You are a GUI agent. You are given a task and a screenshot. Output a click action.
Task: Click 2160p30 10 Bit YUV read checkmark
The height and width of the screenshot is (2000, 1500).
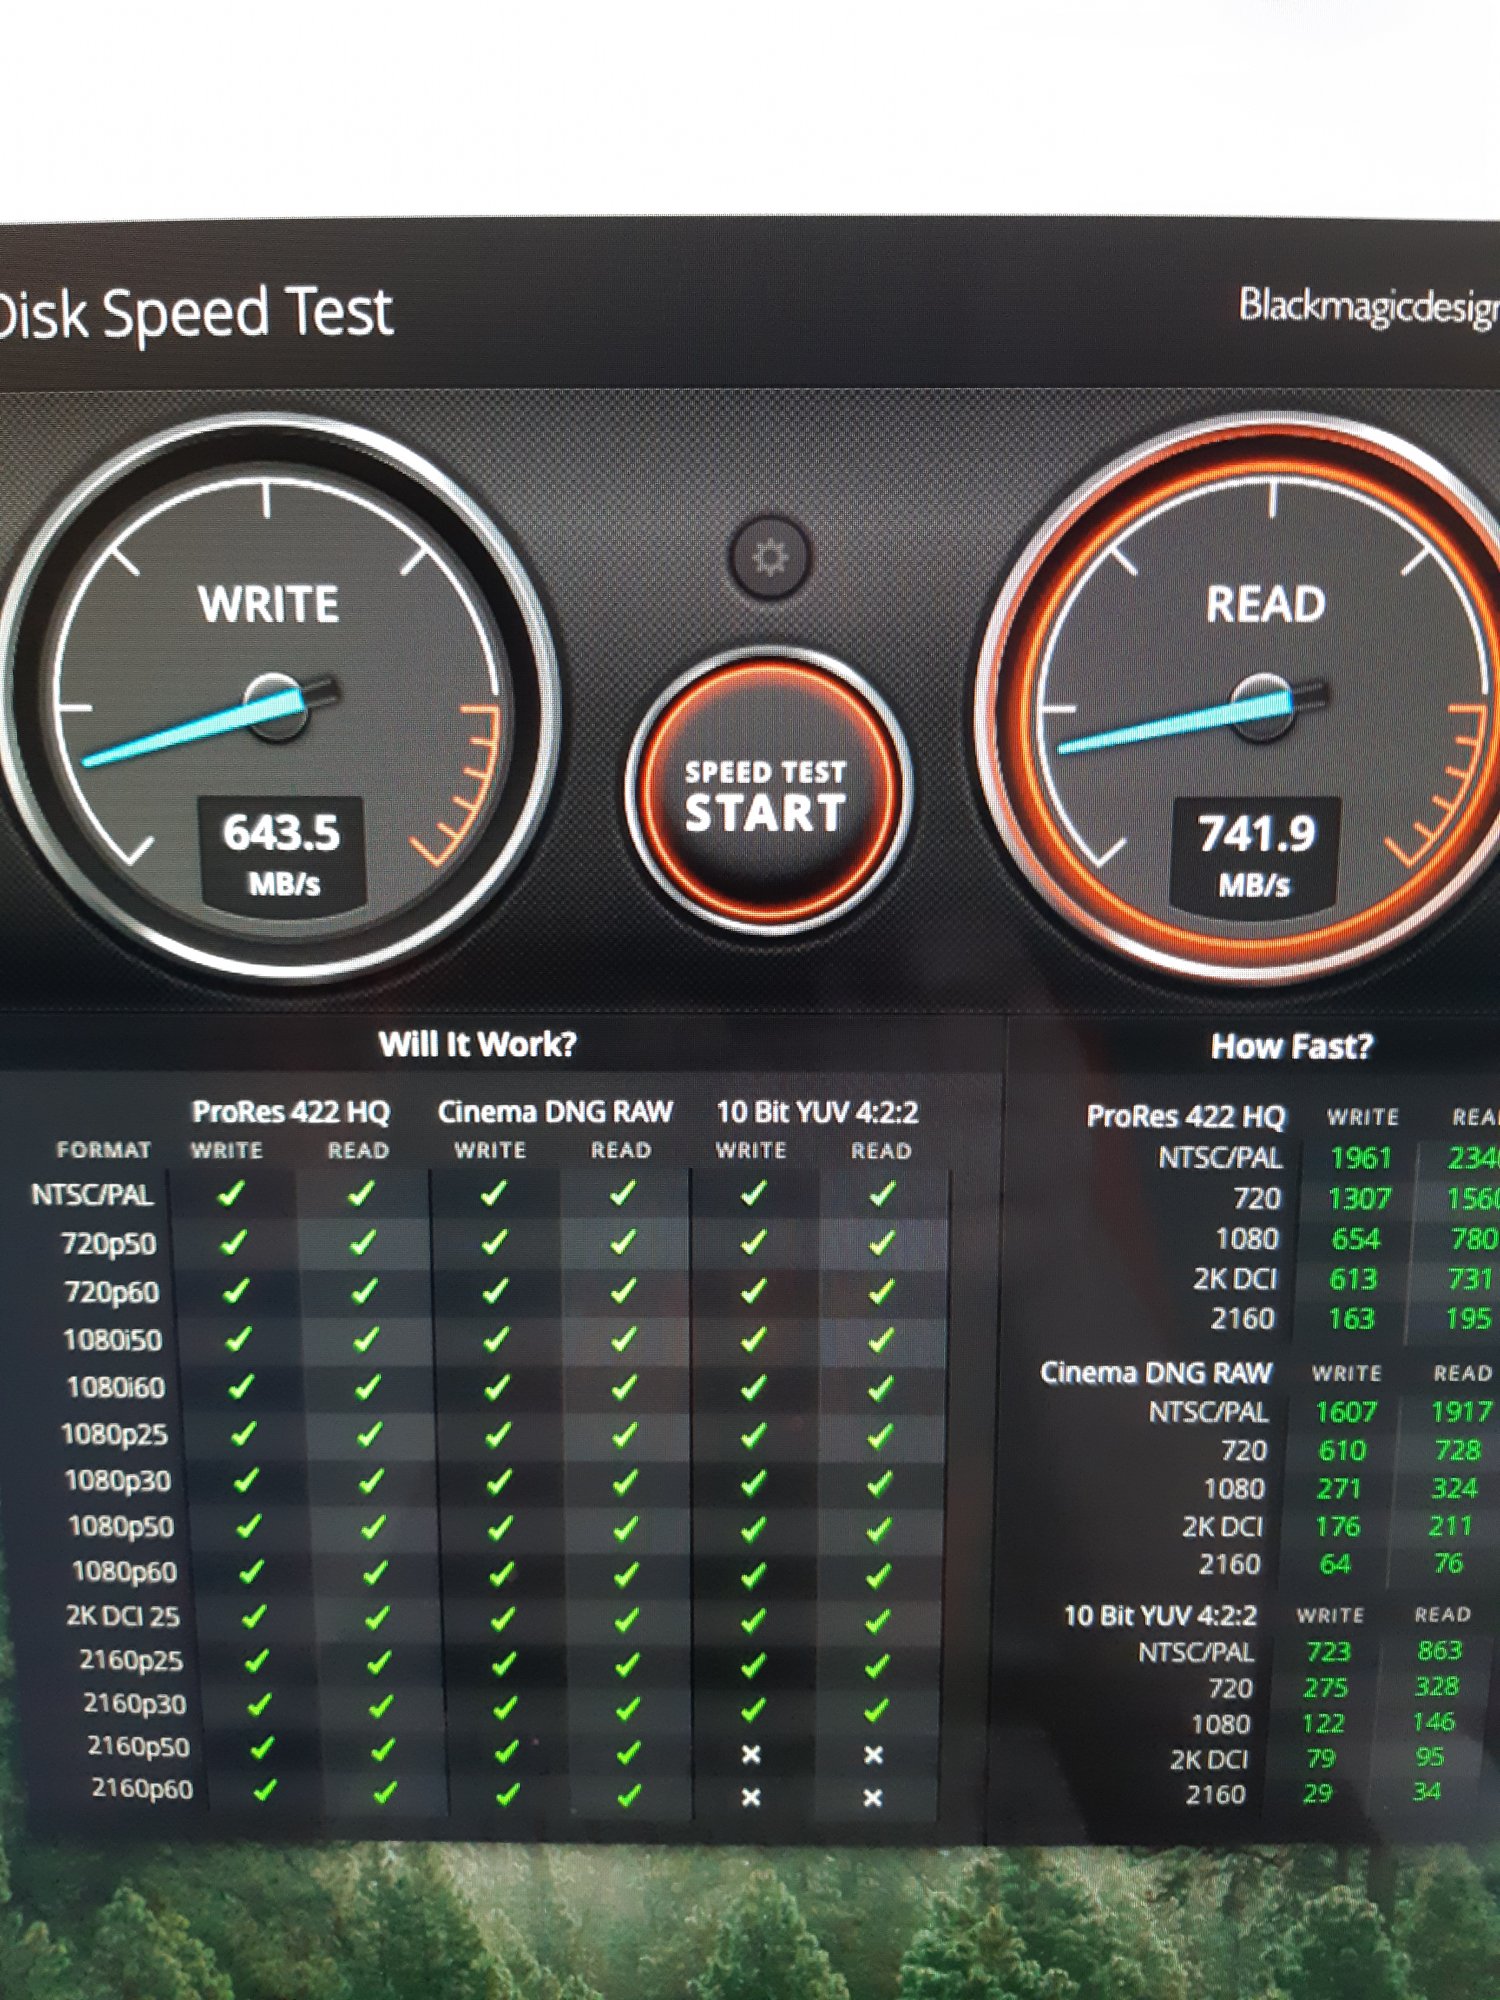tap(876, 1708)
